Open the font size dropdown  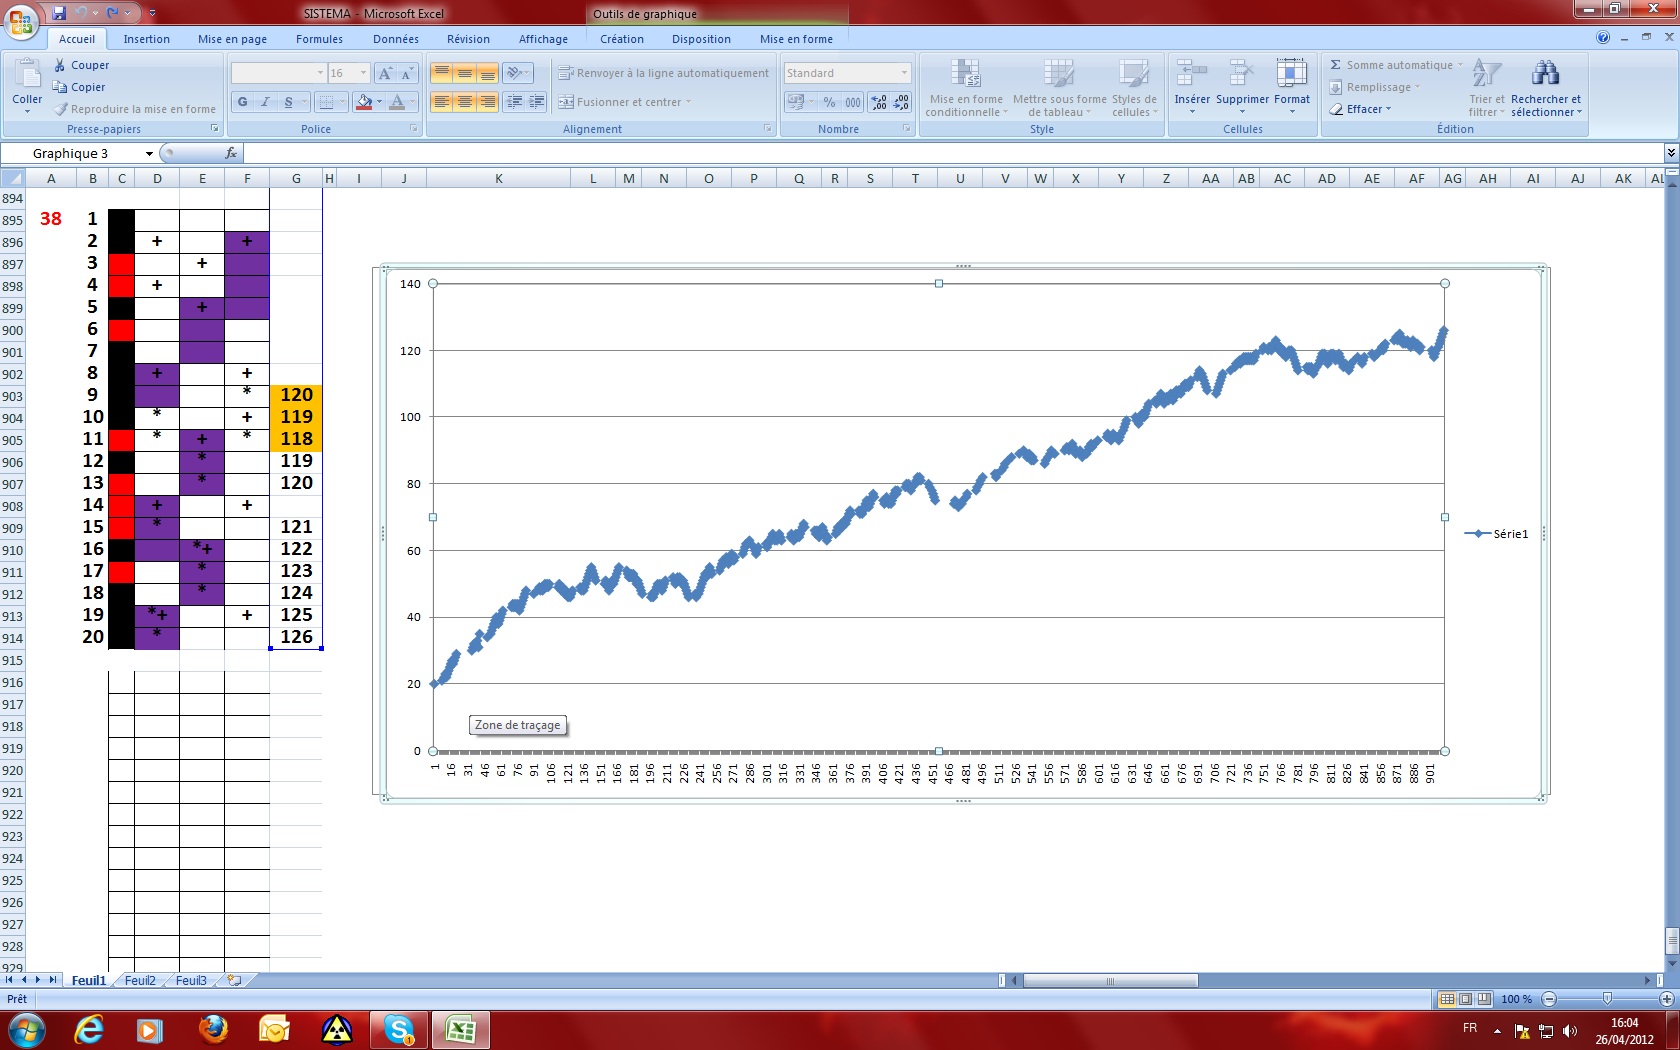click(363, 73)
